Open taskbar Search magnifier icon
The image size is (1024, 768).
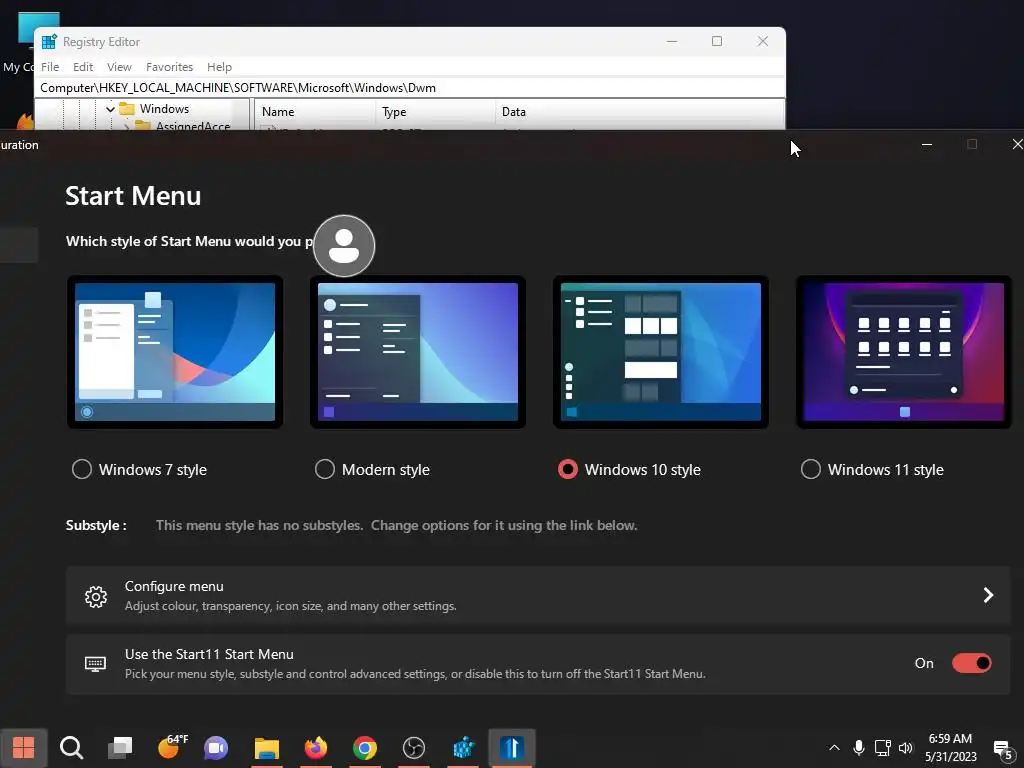pos(71,748)
